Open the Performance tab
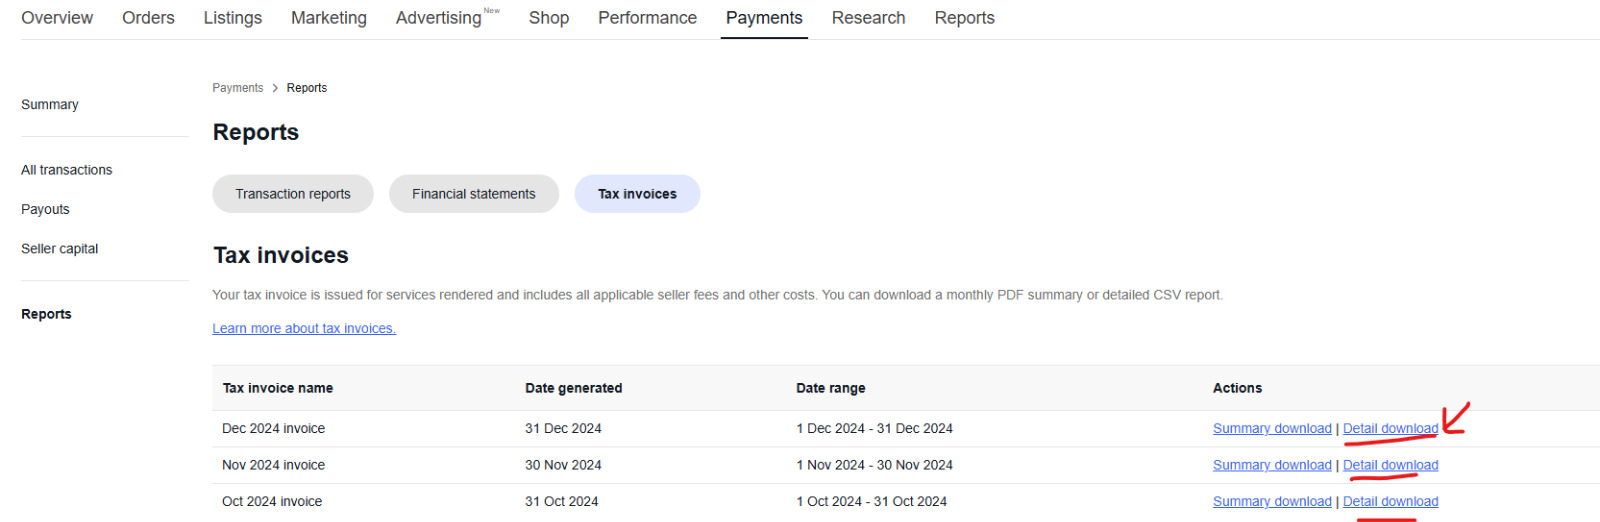Image resolution: width=1600 pixels, height=522 pixels. pyautogui.click(x=647, y=18)
